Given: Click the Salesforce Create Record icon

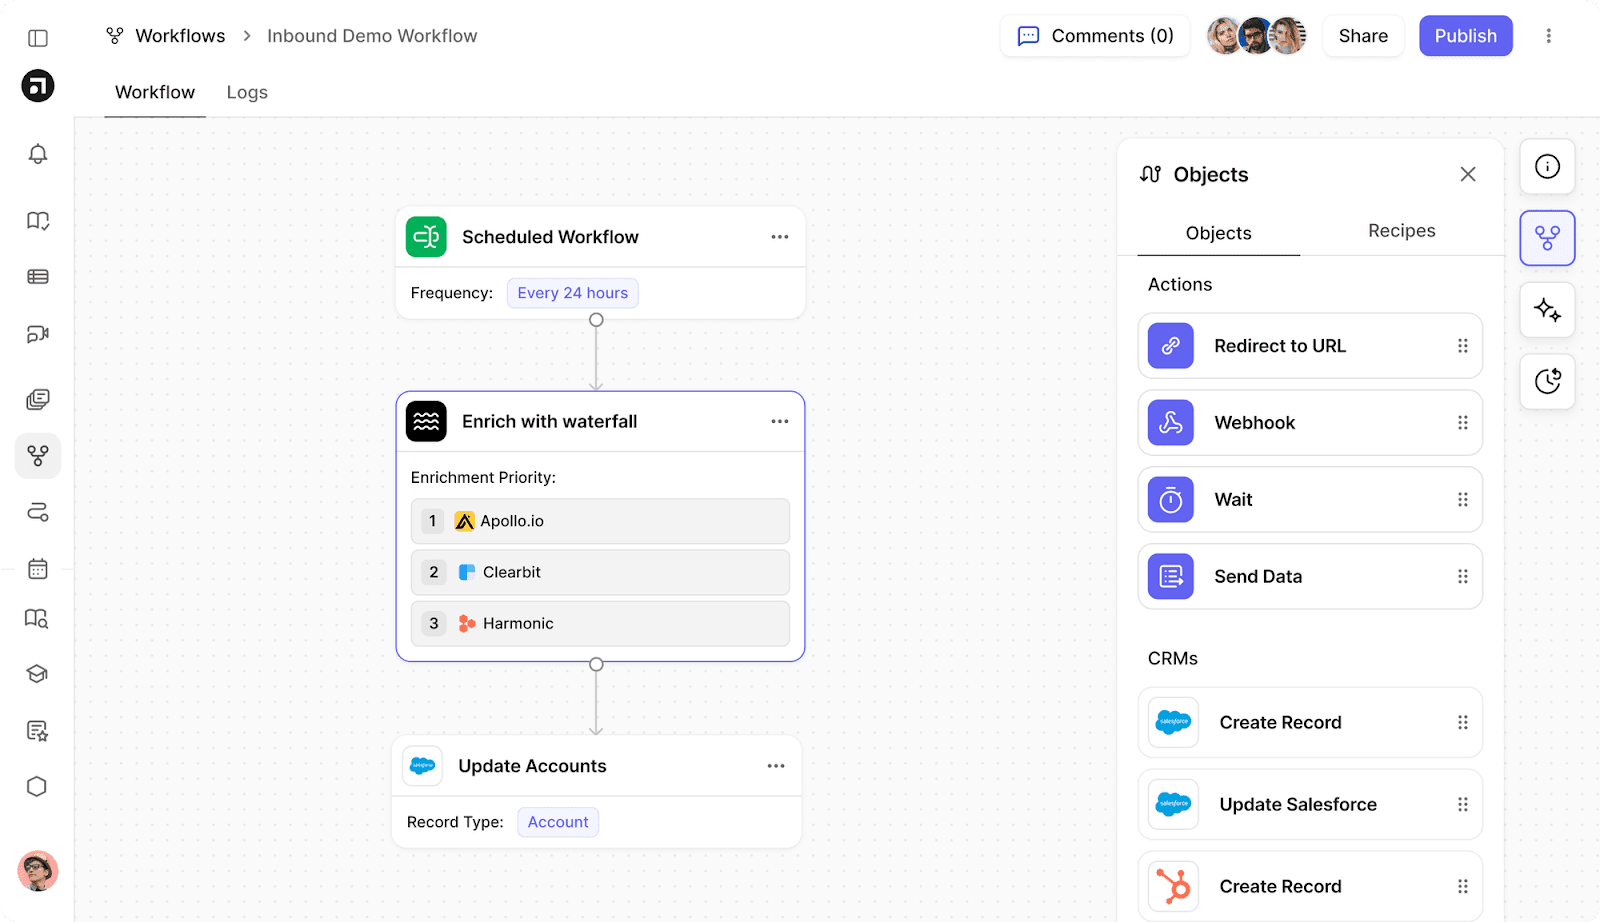Looking at the screenshot, I should coord(1173,722).
